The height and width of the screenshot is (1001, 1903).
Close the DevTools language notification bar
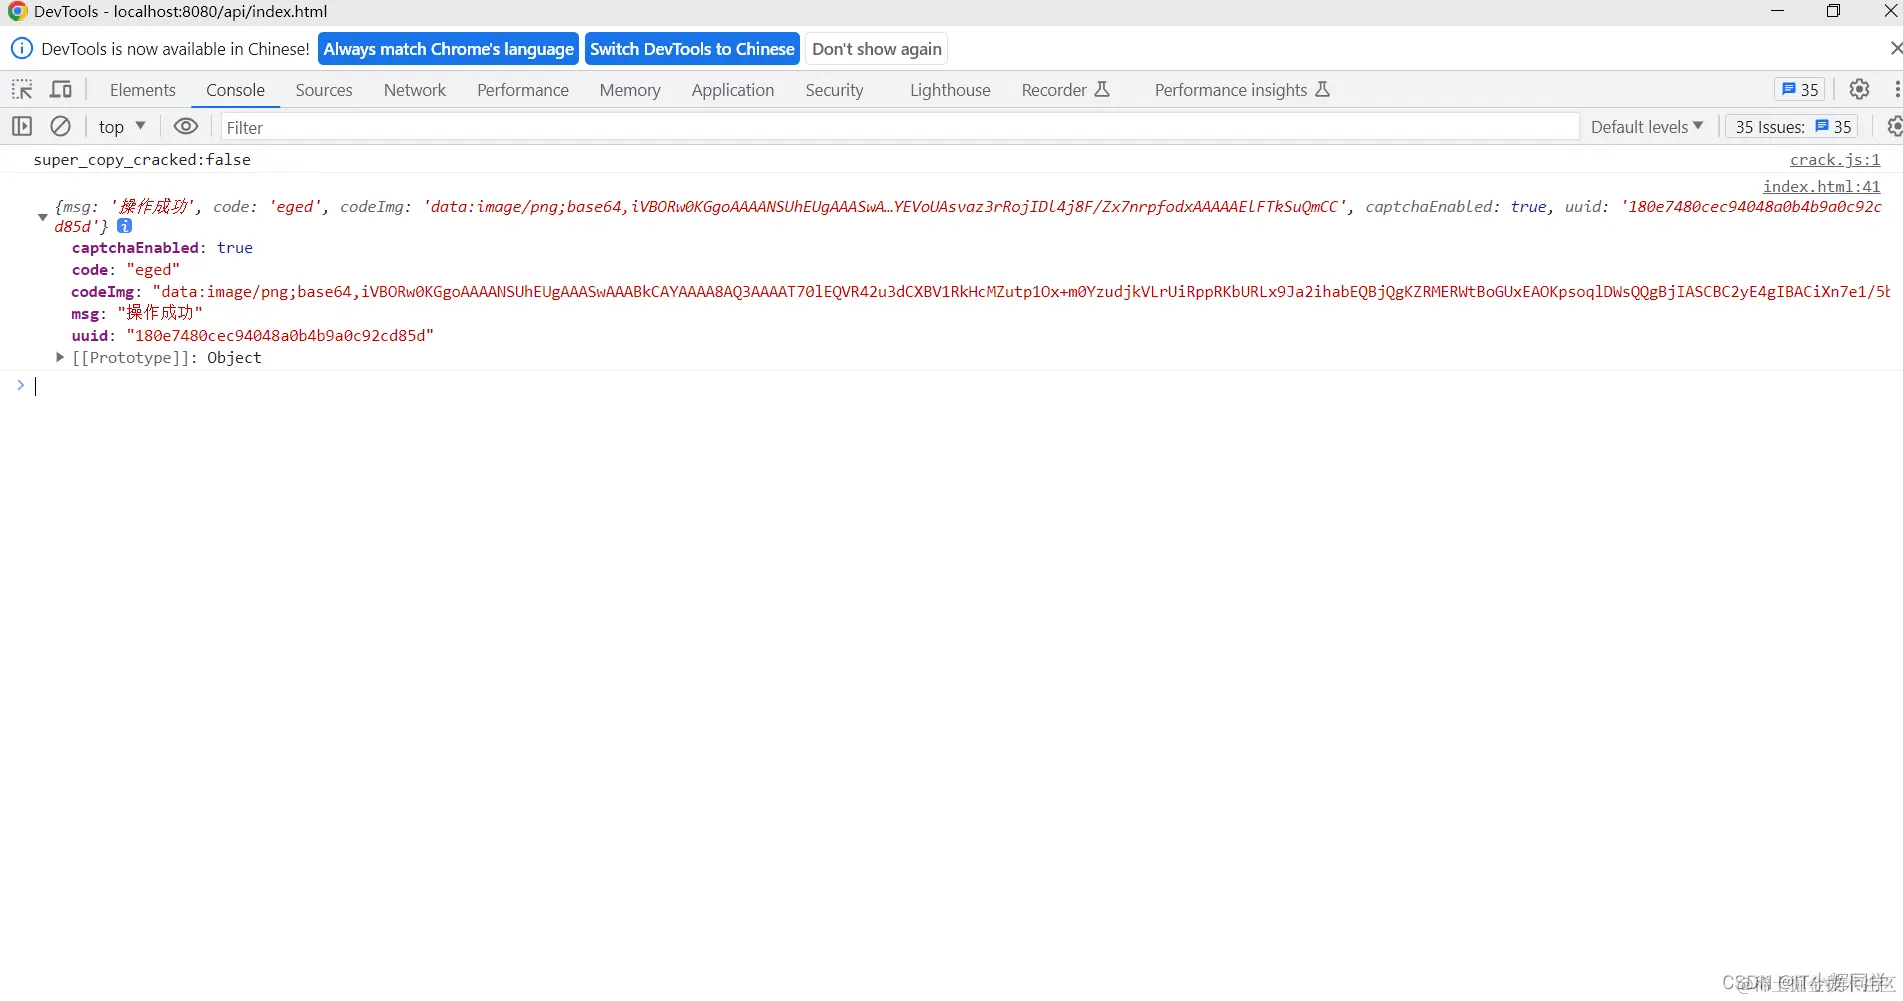coord(1895,48)
